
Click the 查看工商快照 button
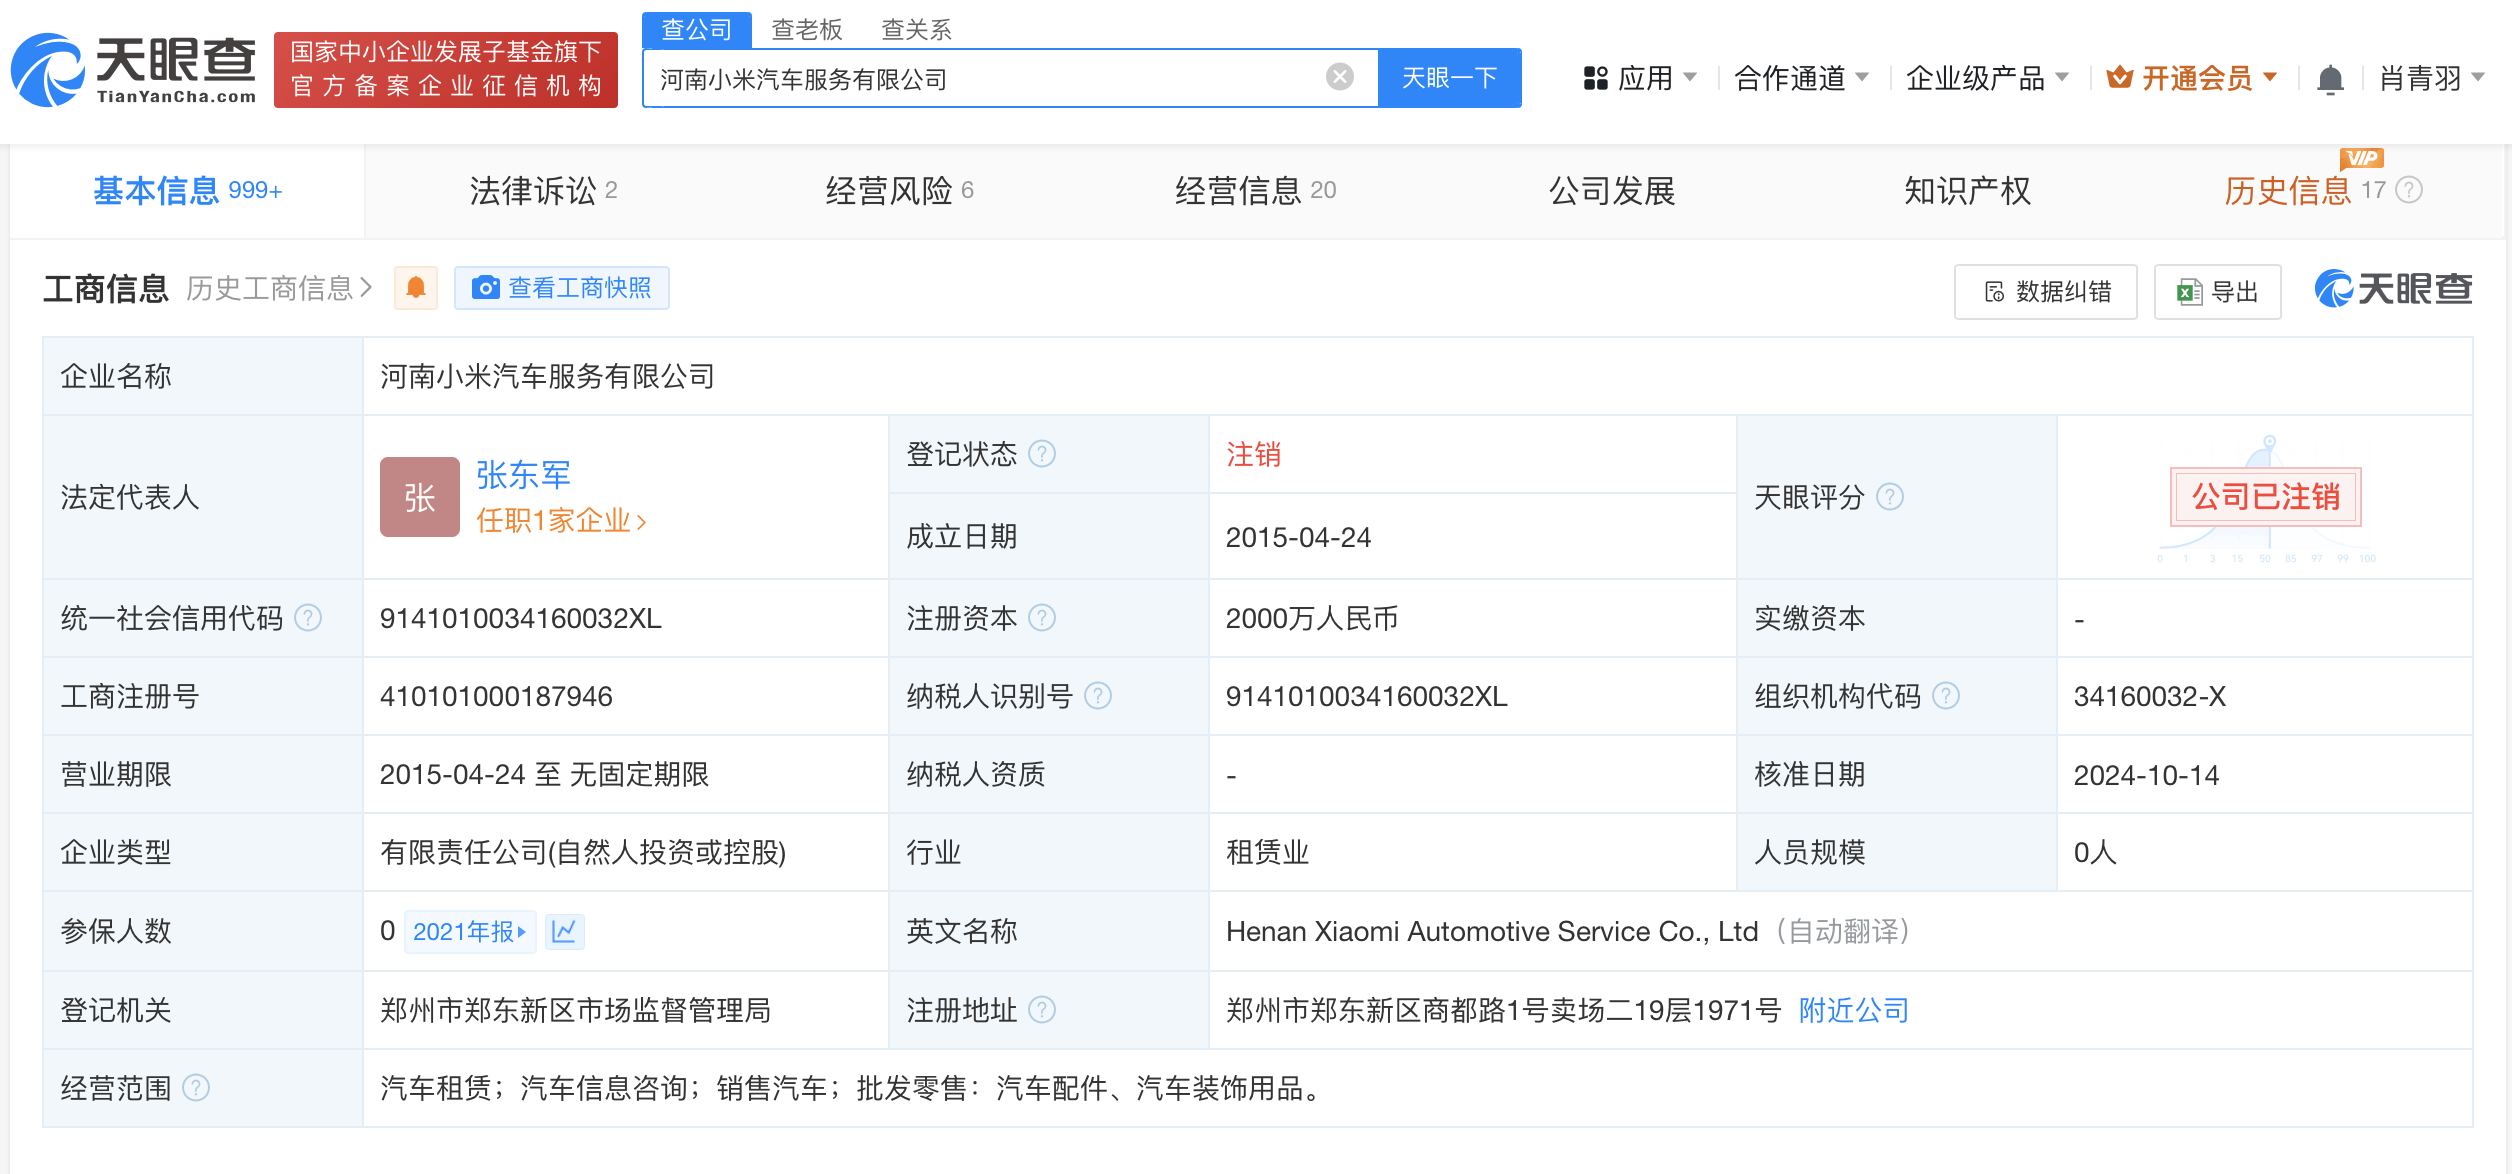click(562, 288)
